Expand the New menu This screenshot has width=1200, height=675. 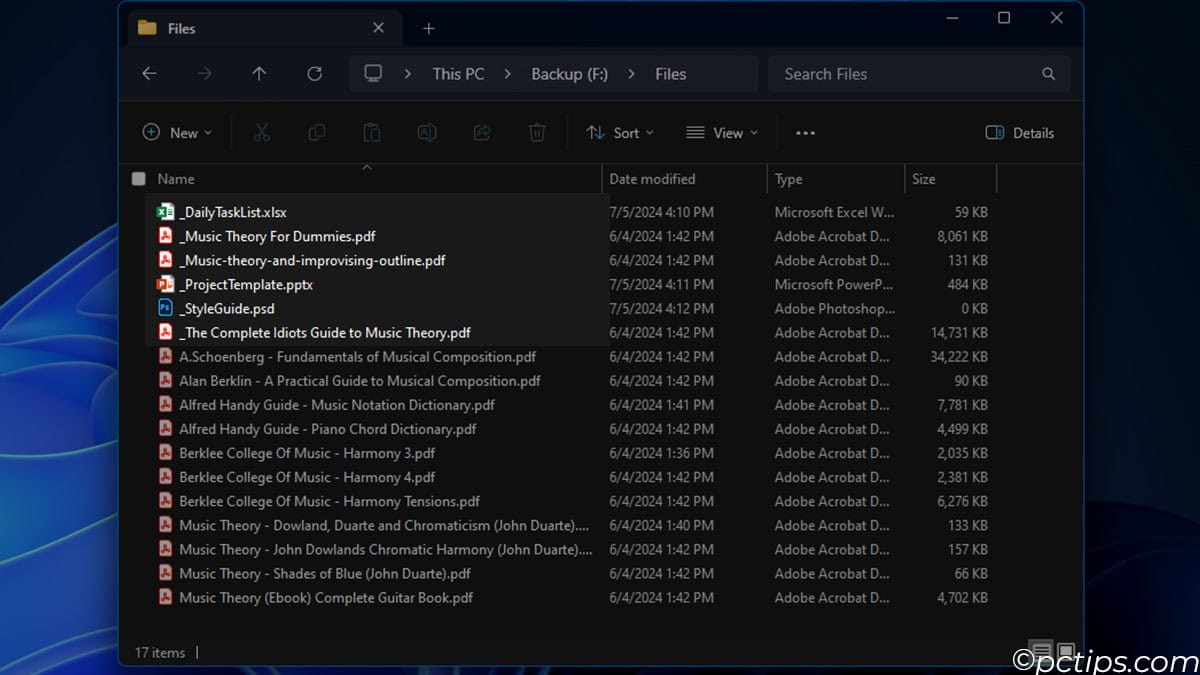tap(177, 132)
